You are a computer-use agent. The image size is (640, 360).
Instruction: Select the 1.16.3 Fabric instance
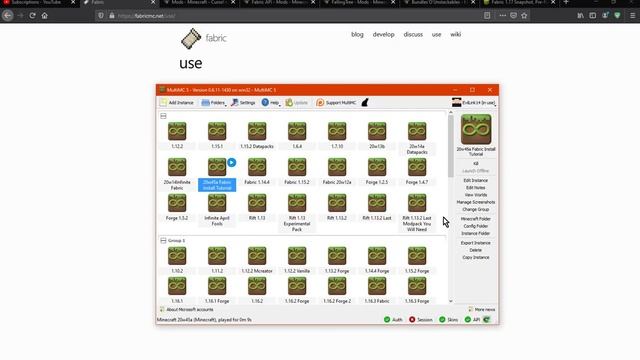coord(377,290)
